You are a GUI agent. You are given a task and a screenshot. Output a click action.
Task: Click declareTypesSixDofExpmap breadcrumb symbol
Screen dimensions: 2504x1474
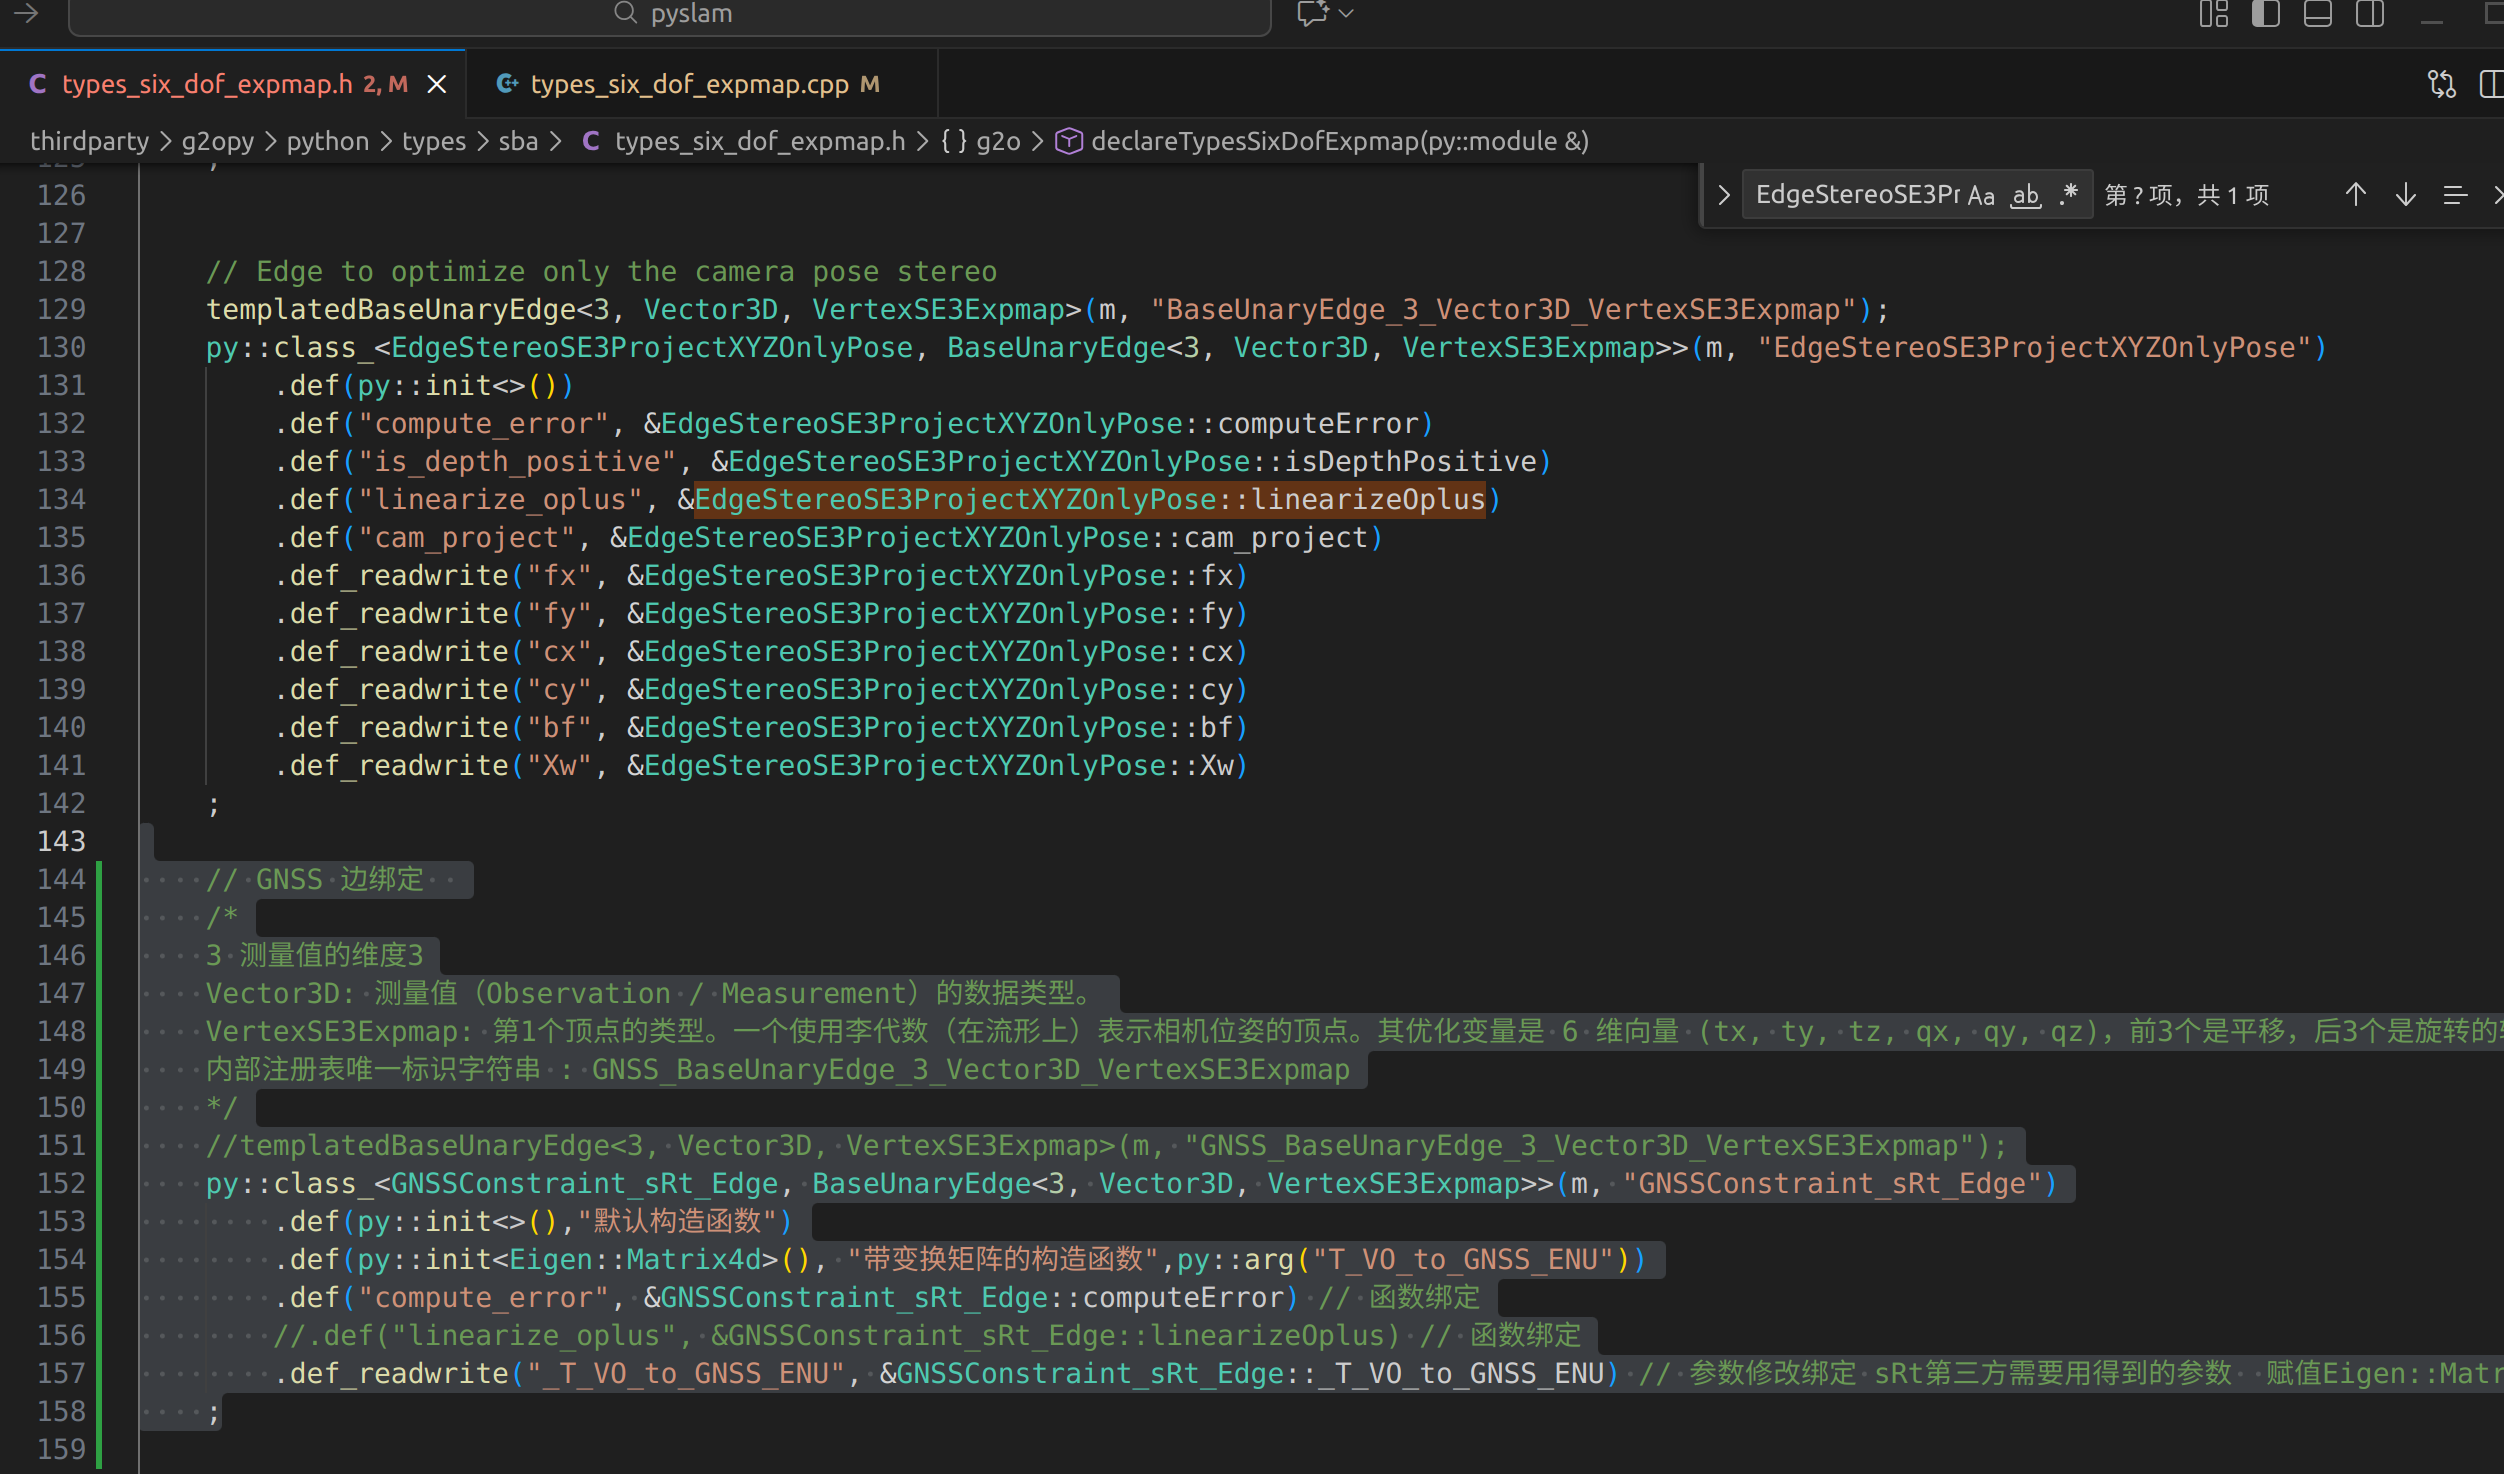[x=1339, y=141]
